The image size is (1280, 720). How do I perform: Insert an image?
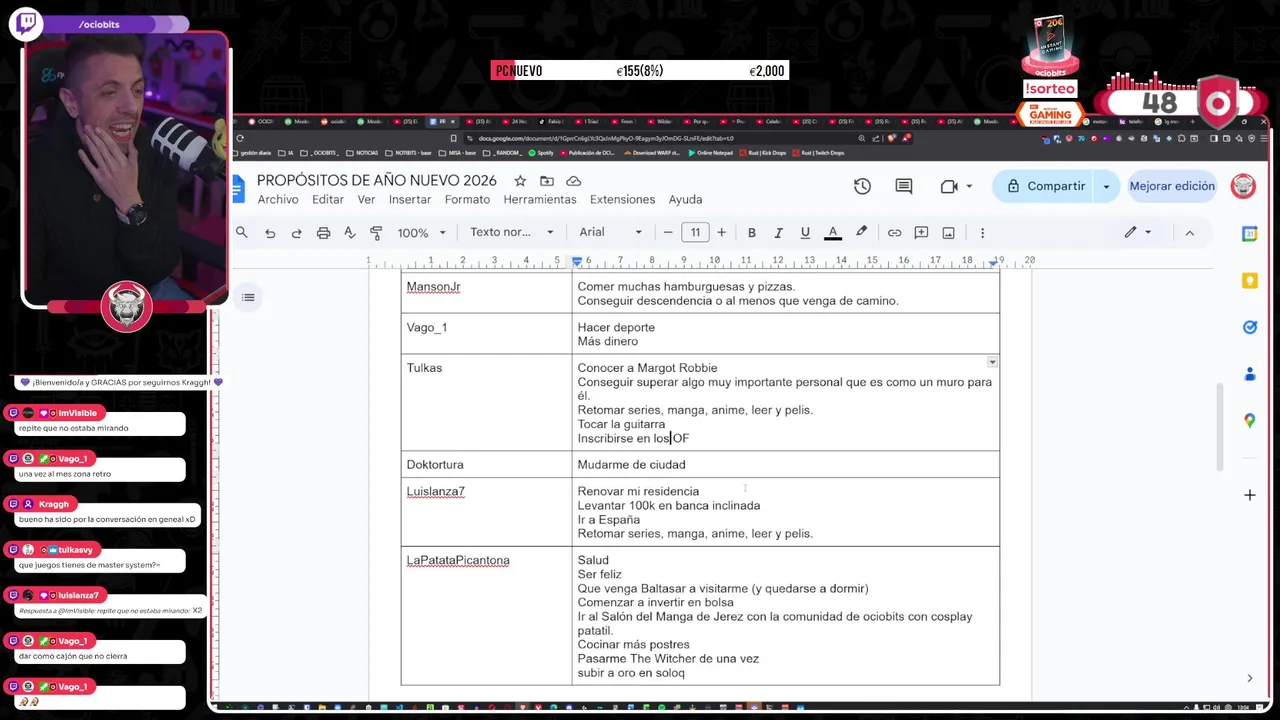(948, 232)
